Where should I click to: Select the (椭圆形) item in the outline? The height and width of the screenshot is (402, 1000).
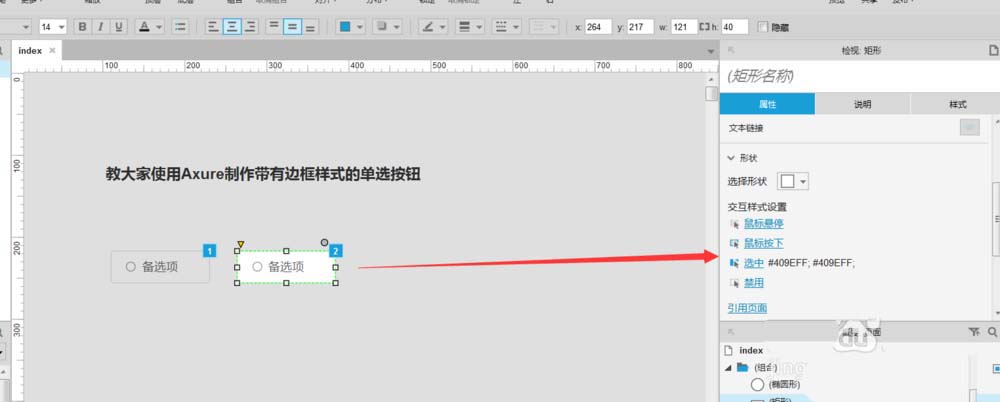click(784, 384)
